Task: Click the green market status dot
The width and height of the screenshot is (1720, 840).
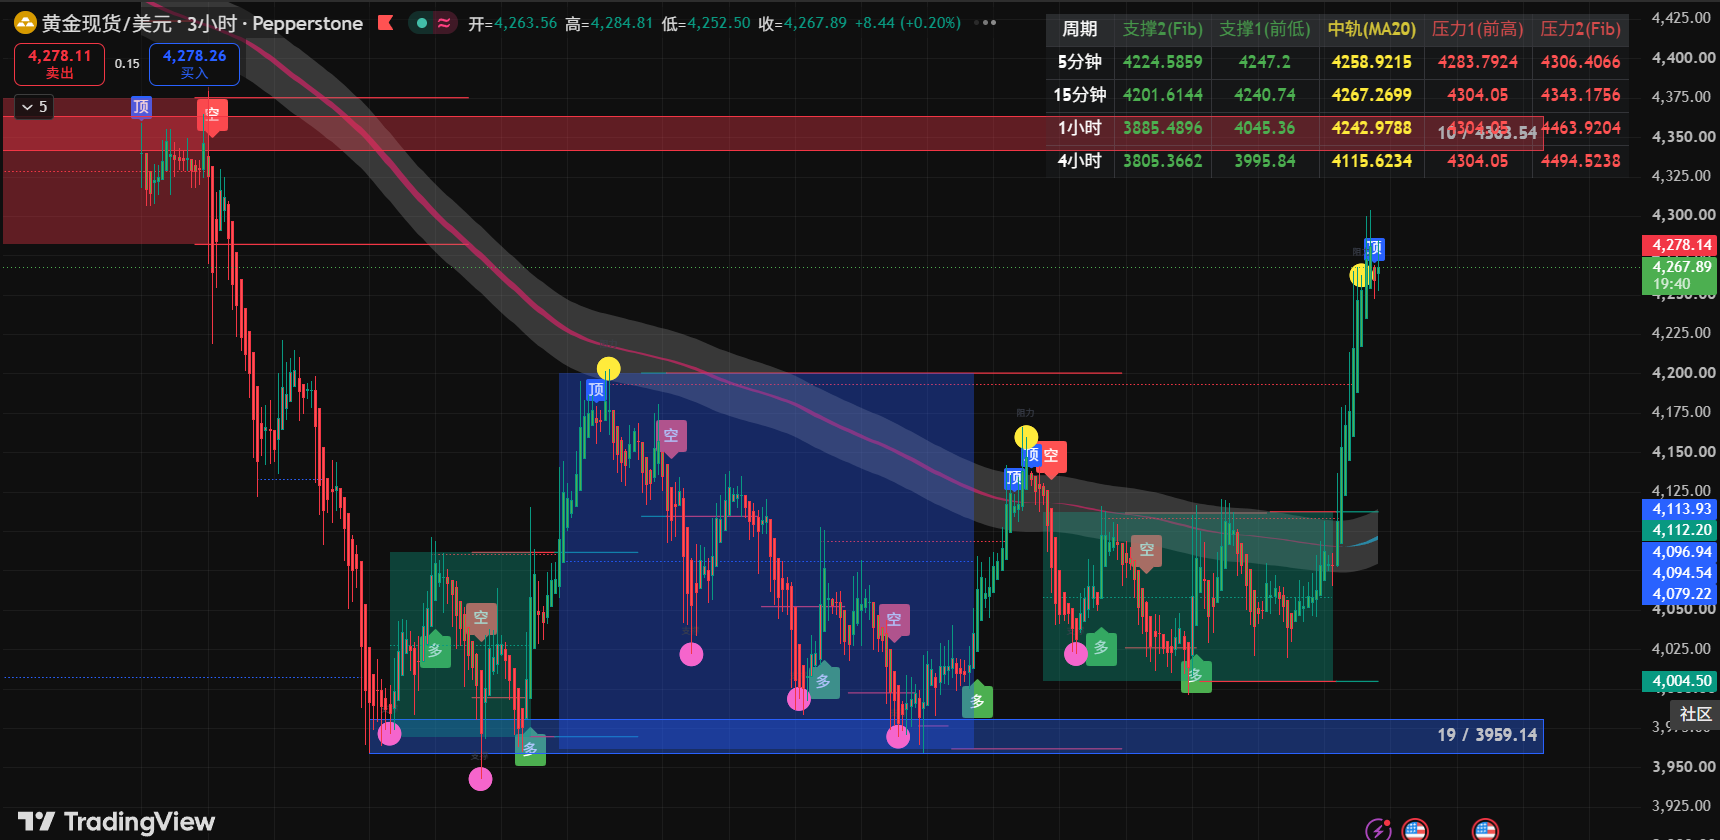Action: [x=422, y=22]
